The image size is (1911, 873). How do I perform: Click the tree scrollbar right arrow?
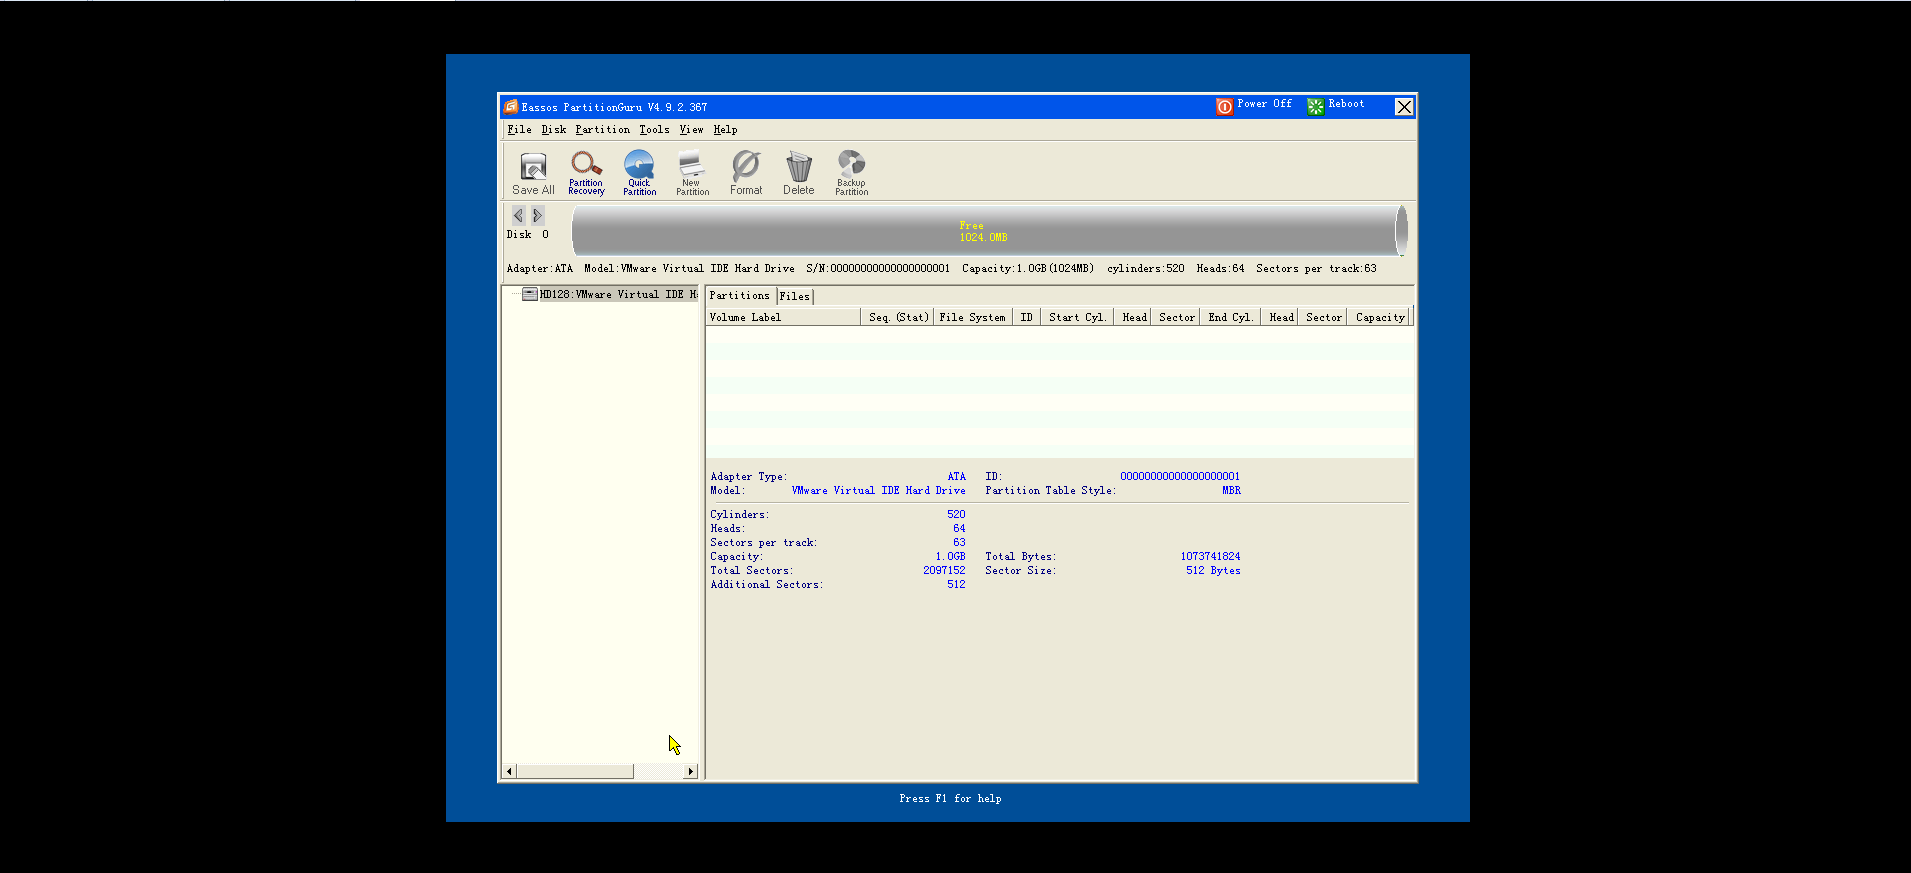(x=690, y=771)
